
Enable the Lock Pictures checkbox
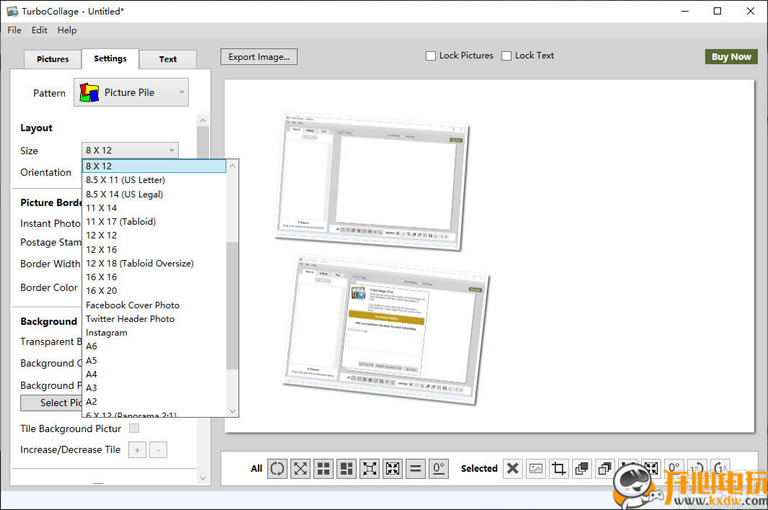[431, 56]
